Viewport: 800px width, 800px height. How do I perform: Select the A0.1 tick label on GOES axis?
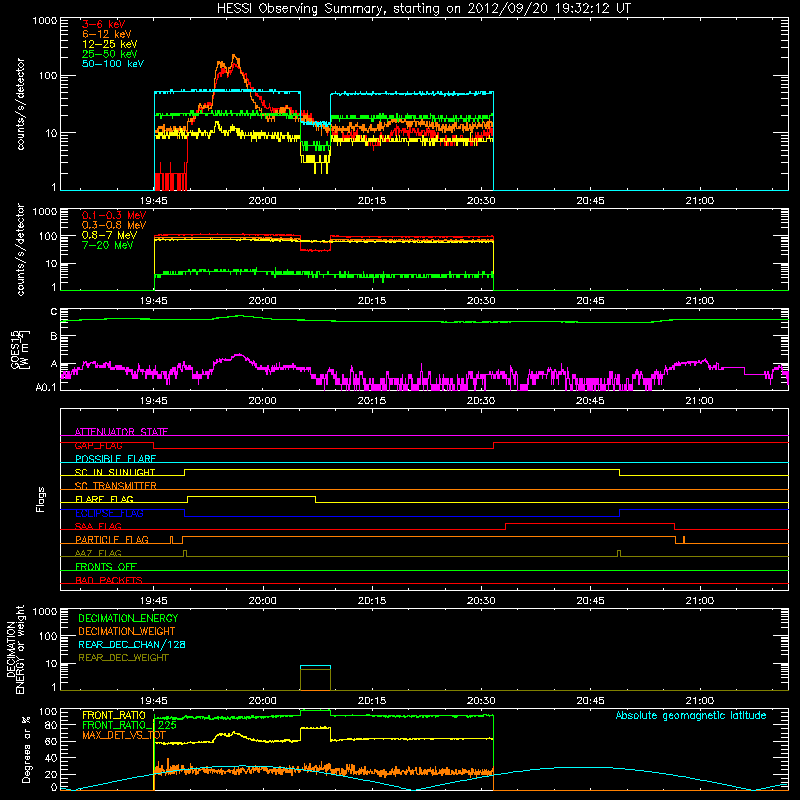point(45,387)
